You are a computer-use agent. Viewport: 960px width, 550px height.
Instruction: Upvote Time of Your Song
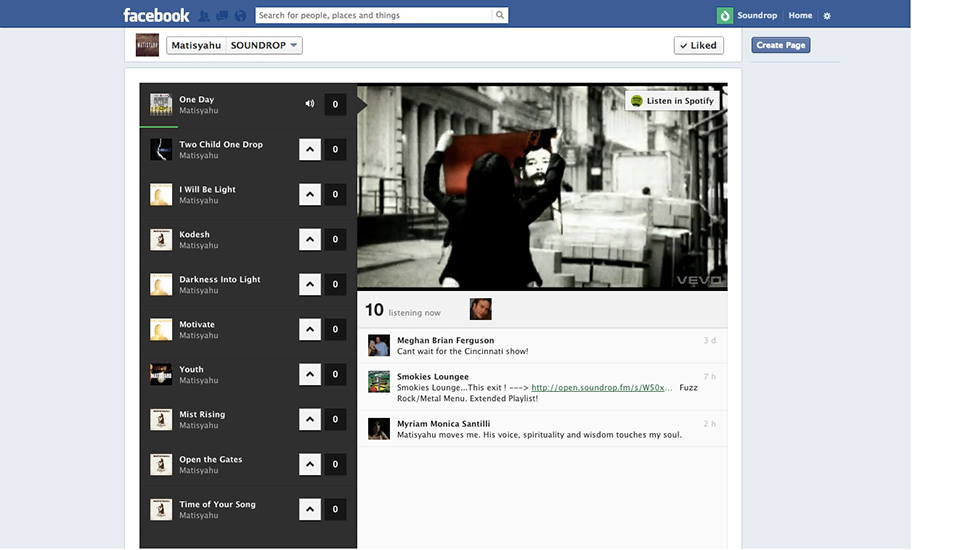(310, 510)
